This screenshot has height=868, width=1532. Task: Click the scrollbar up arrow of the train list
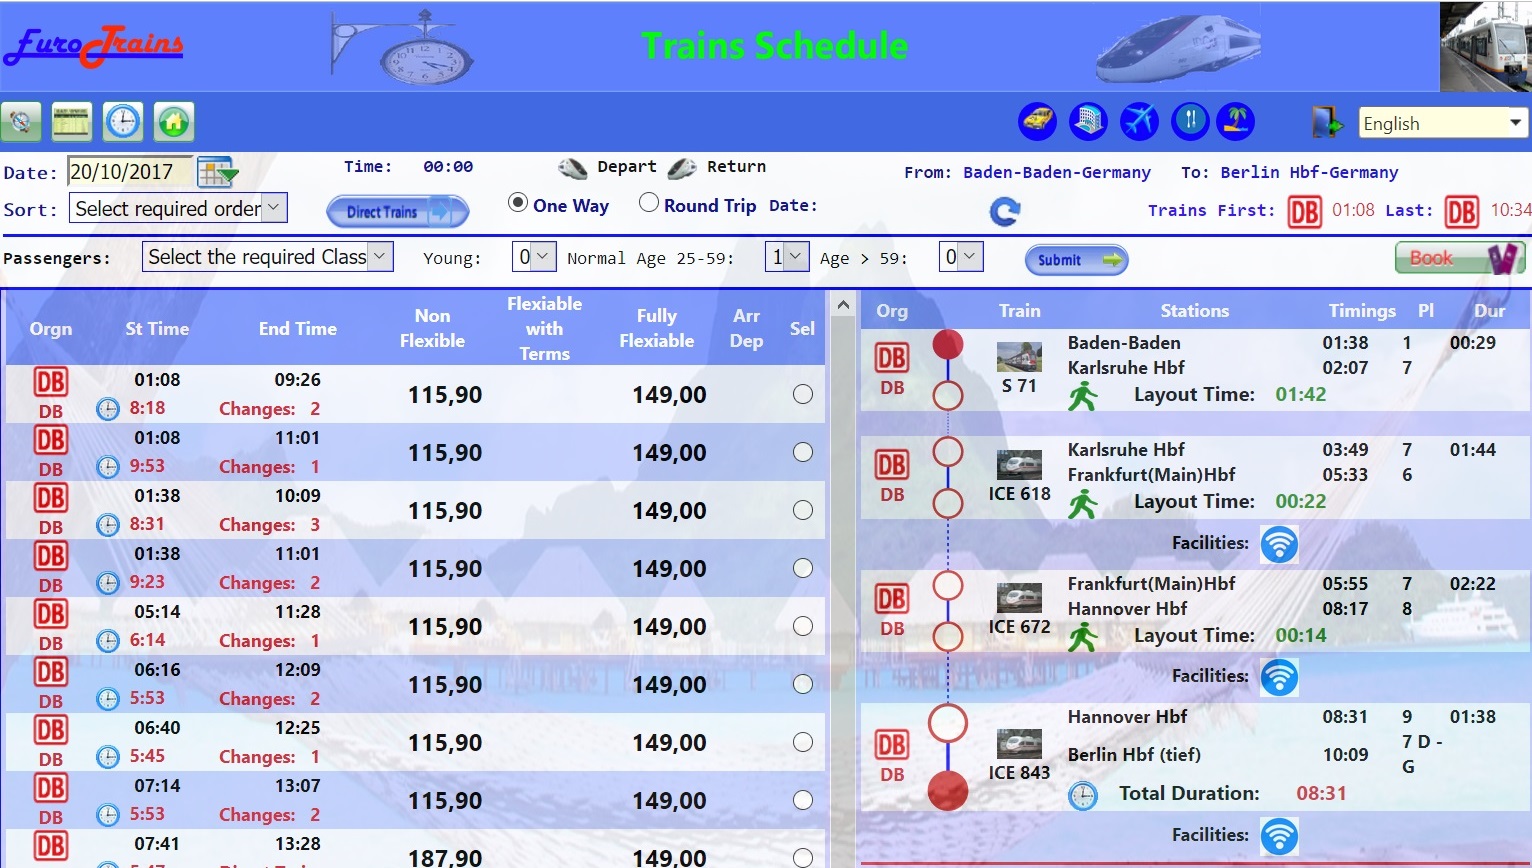point(843,305)
